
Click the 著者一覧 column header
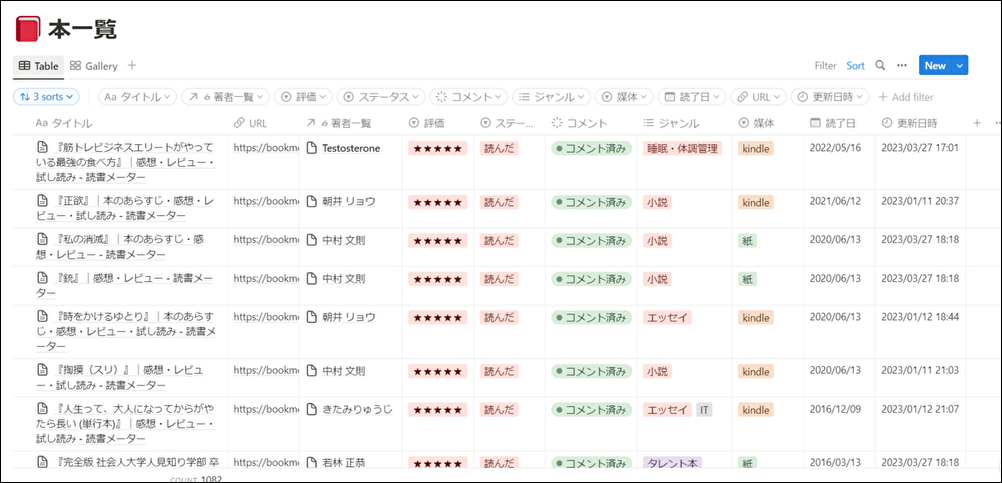point(339,123)
